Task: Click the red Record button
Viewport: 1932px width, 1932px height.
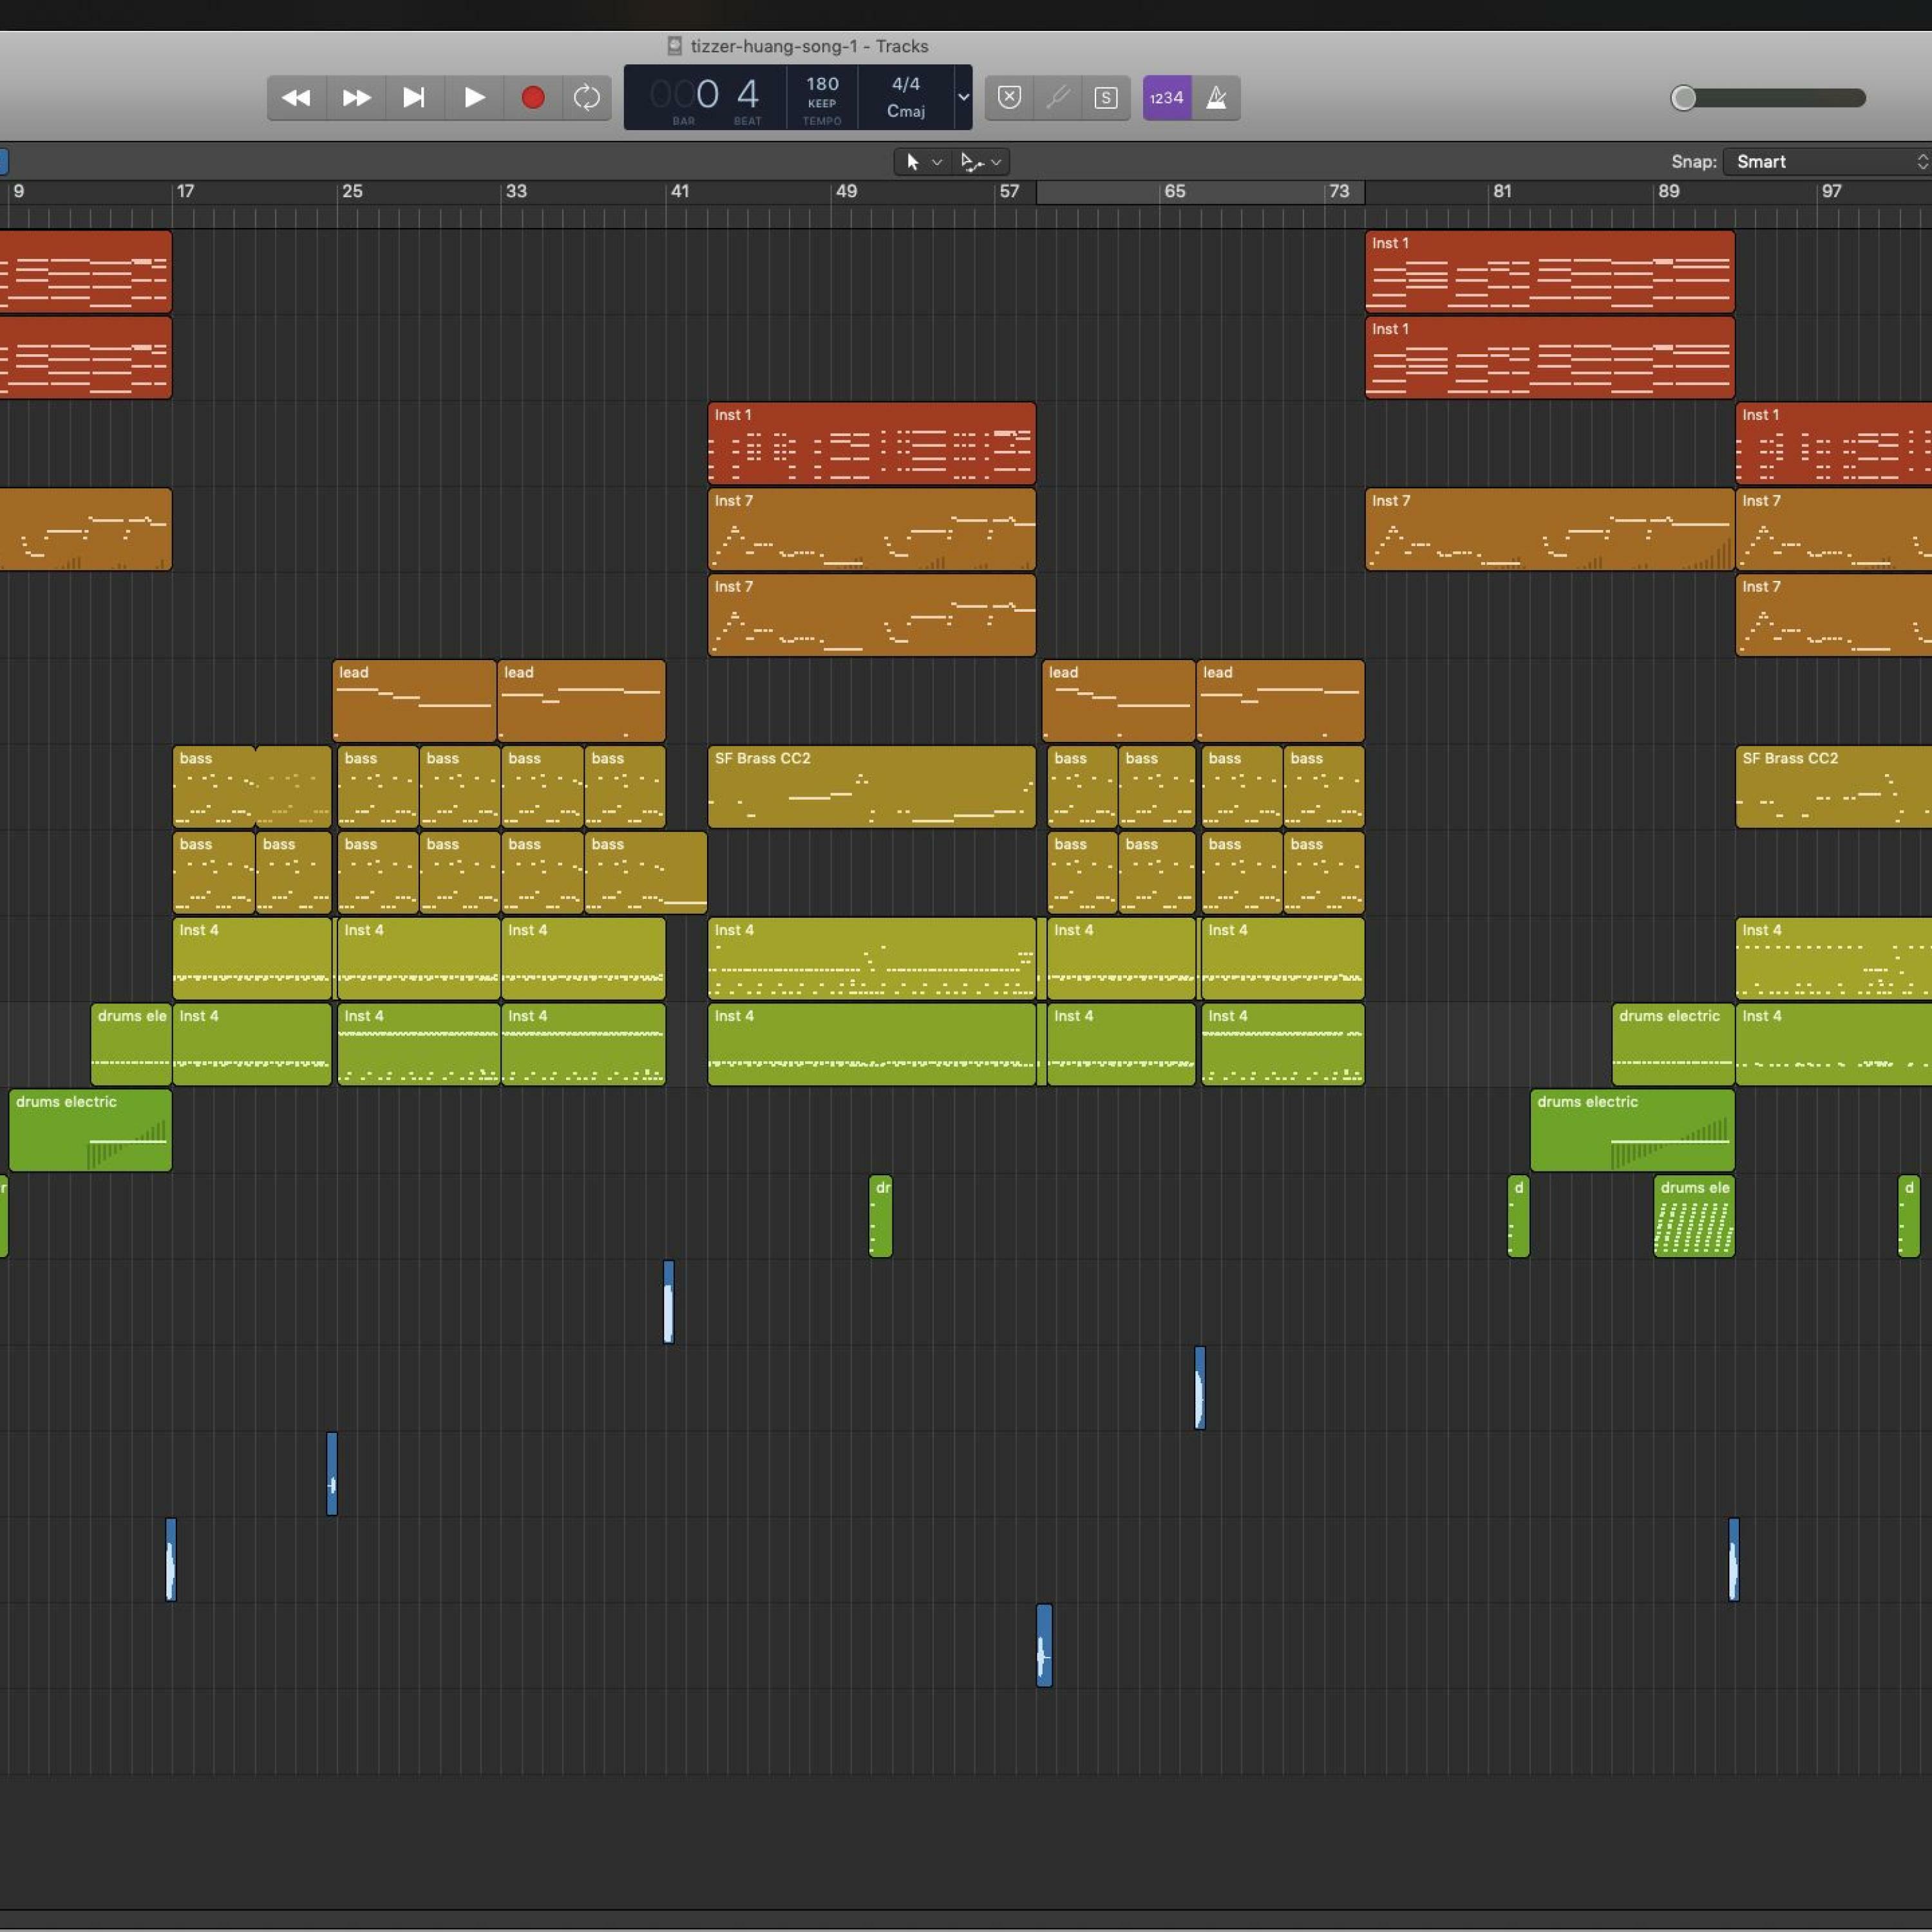Action: coord(533,97)
